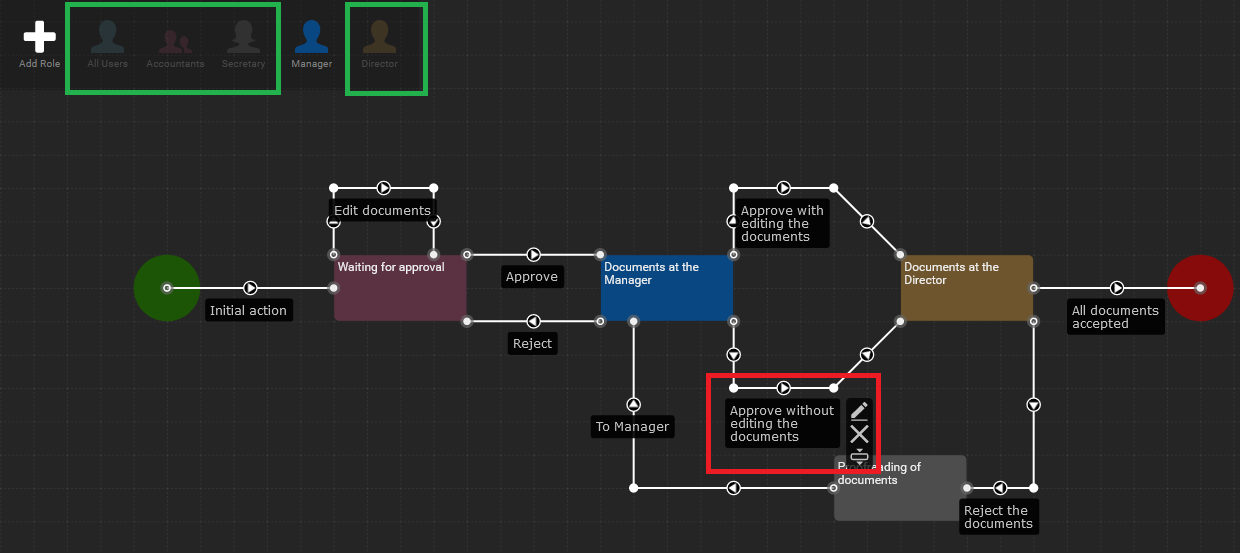Select the Accountants role icon

(x=175, y=40)
